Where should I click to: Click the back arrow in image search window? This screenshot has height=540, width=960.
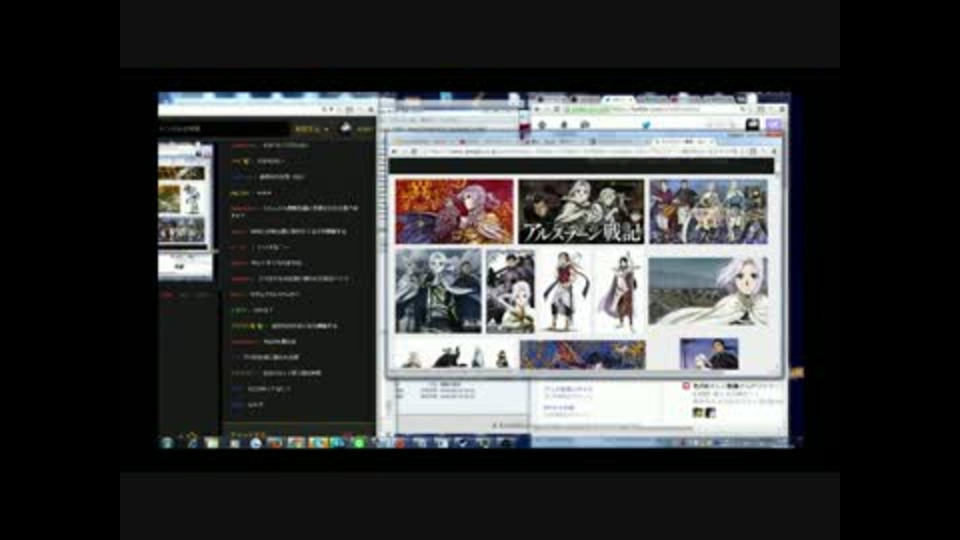point(395,151)
